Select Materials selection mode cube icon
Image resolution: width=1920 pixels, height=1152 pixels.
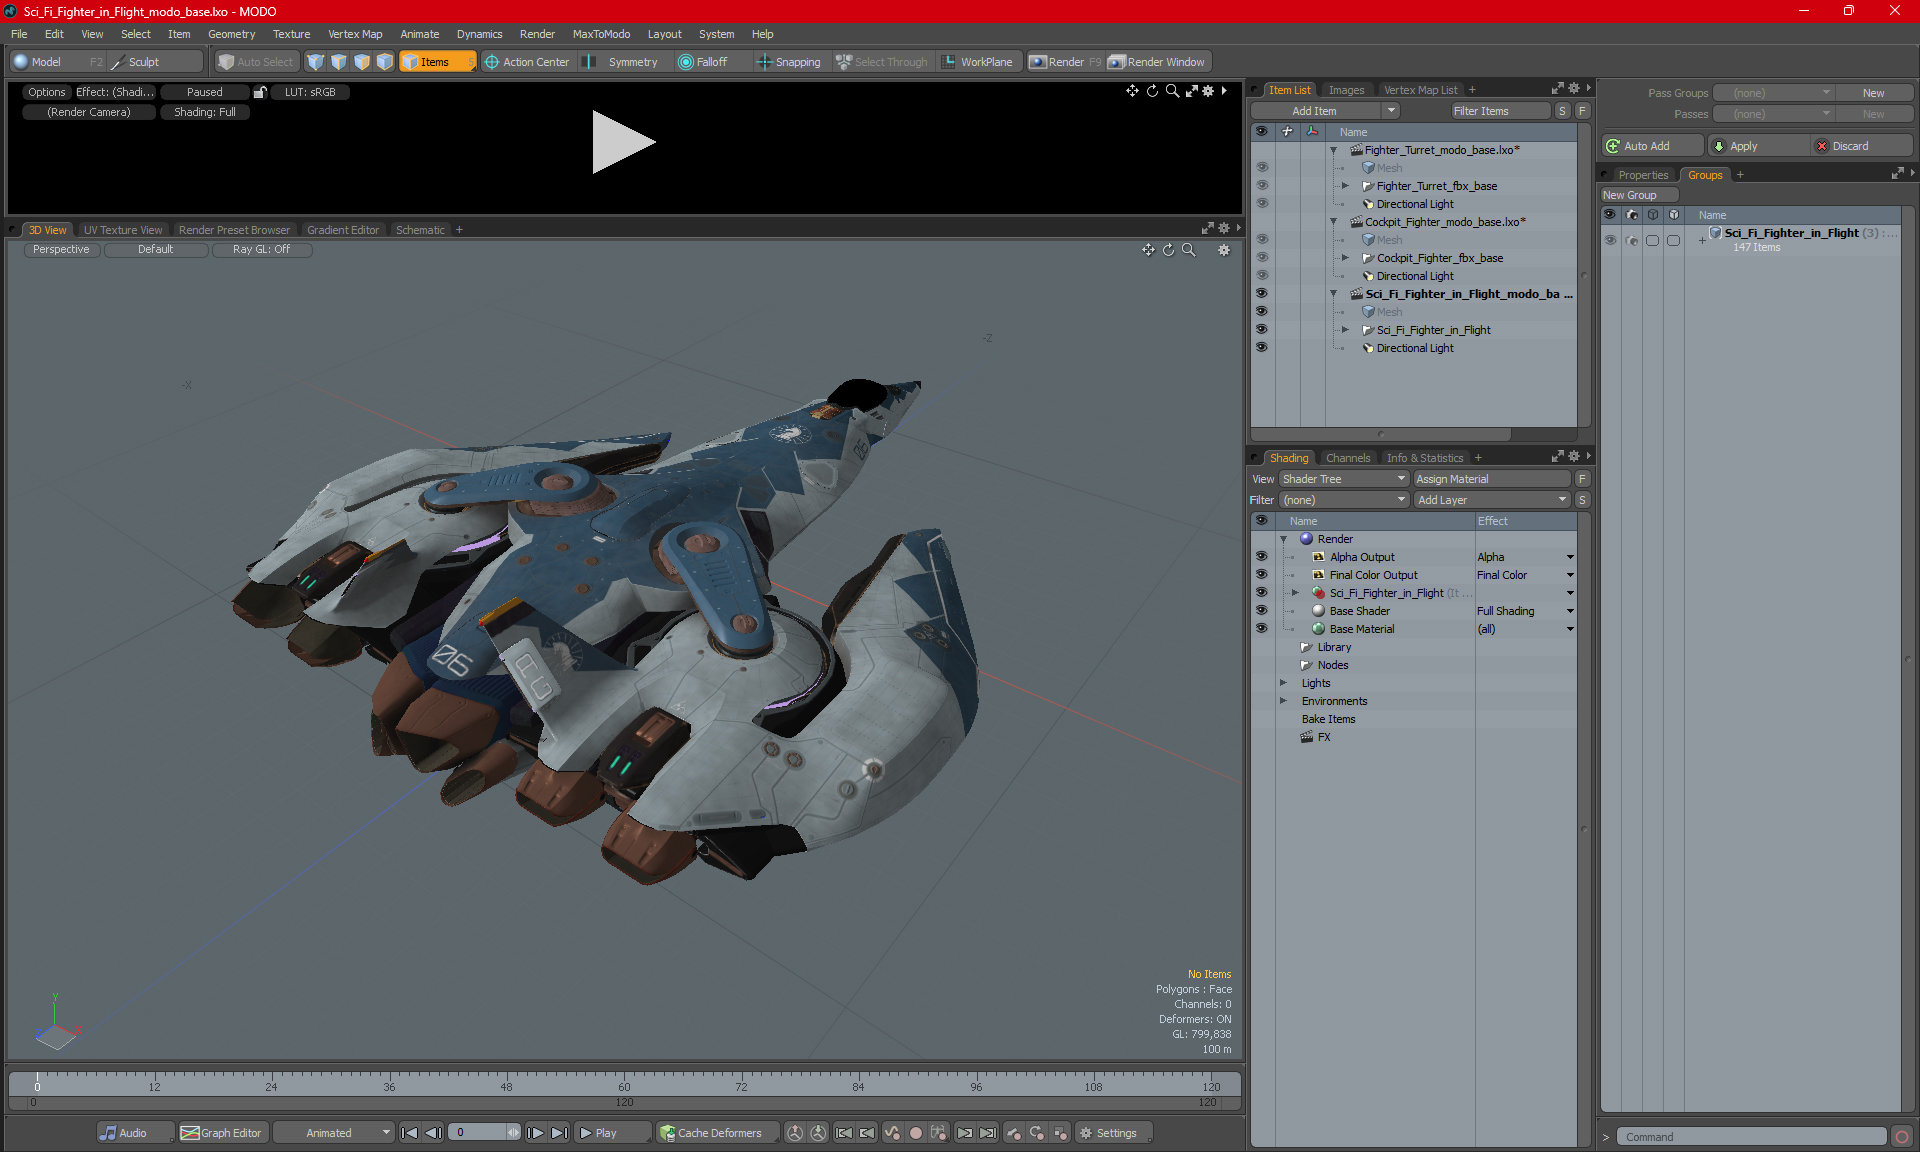385,62
